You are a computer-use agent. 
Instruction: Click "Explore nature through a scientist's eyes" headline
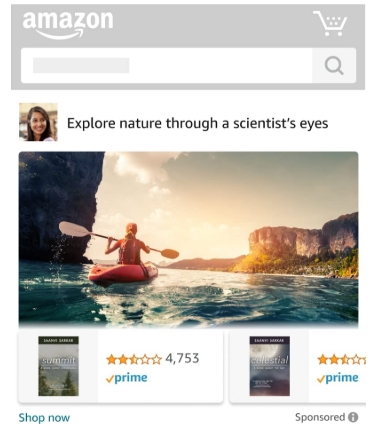[x=198, y=123]
